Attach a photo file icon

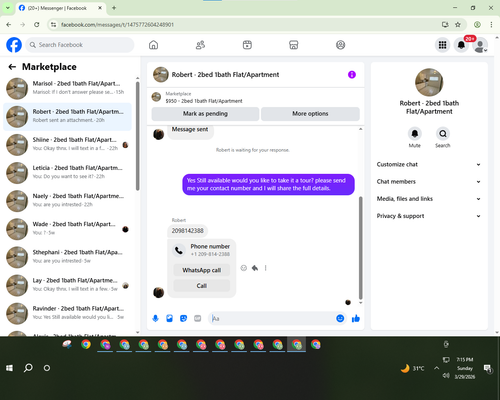(169, 318)
